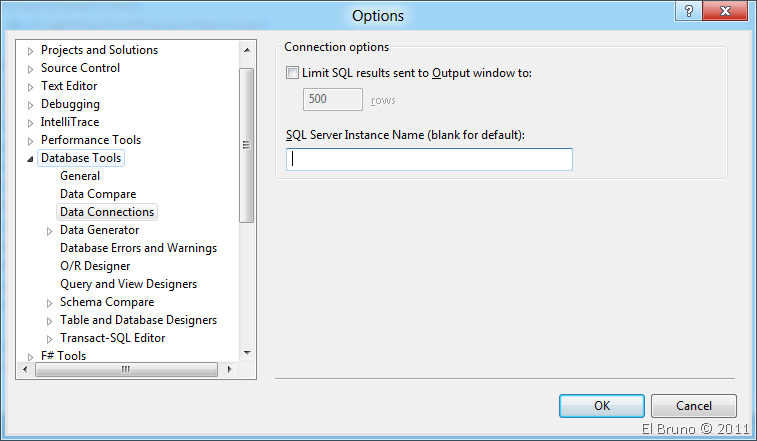Open Database Errors and Warnings page

(138, 248)
